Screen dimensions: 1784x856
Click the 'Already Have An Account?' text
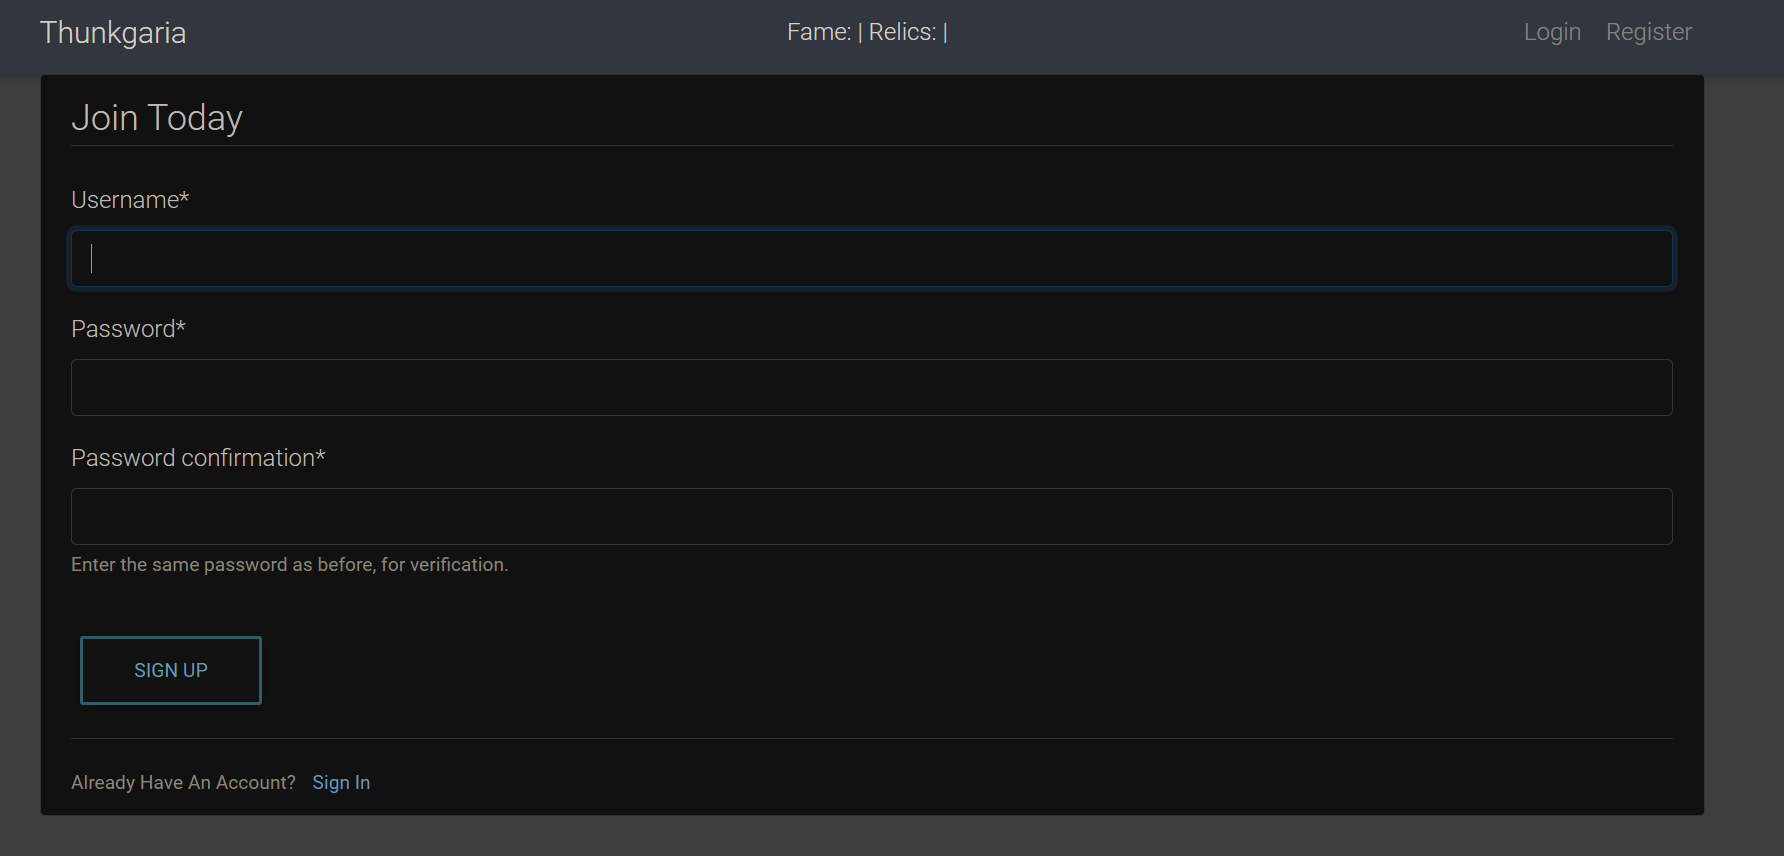[x=183, y=782]
